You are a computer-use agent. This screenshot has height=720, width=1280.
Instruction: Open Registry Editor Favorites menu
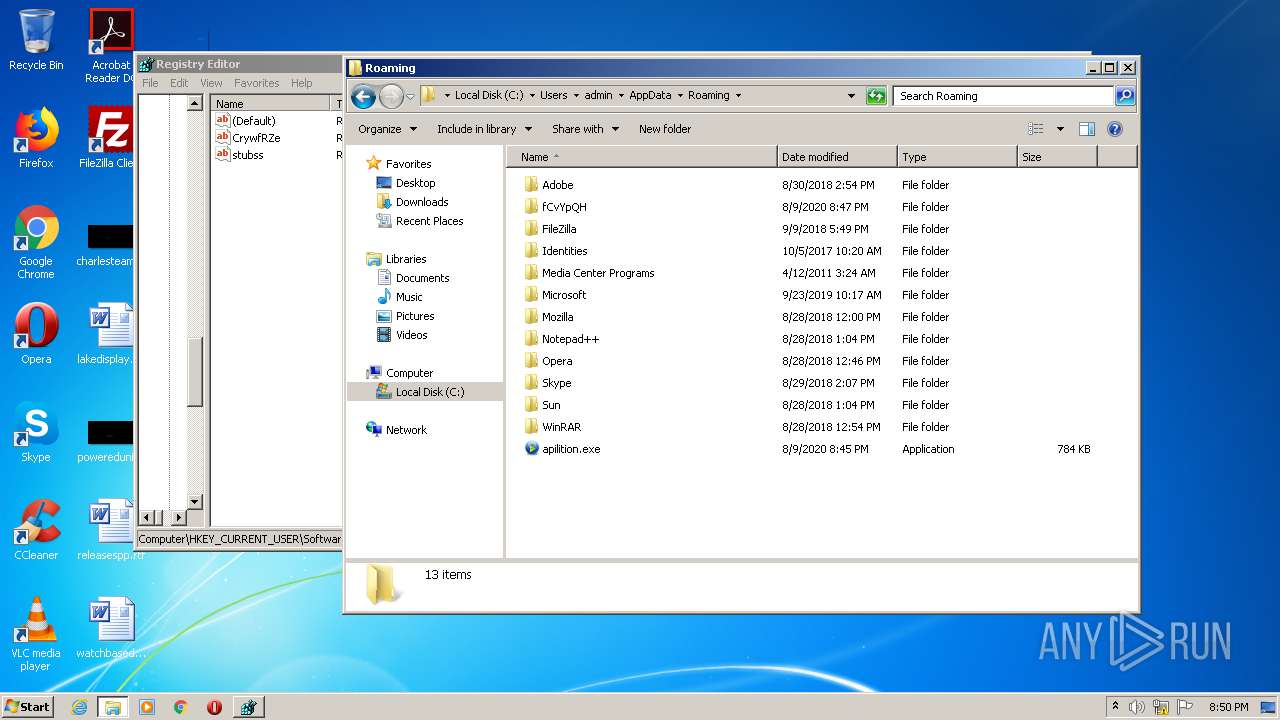coord(257,83)
